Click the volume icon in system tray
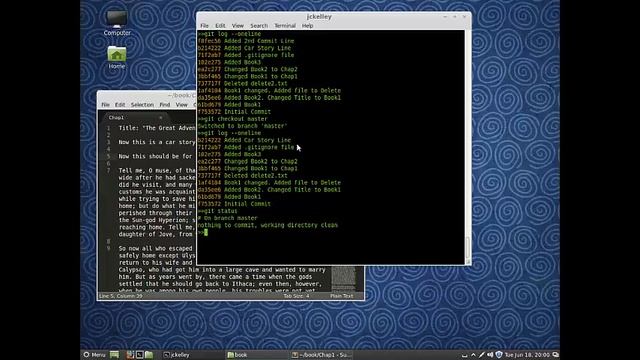Screen dimensions: 640x360 coord(490,355)
